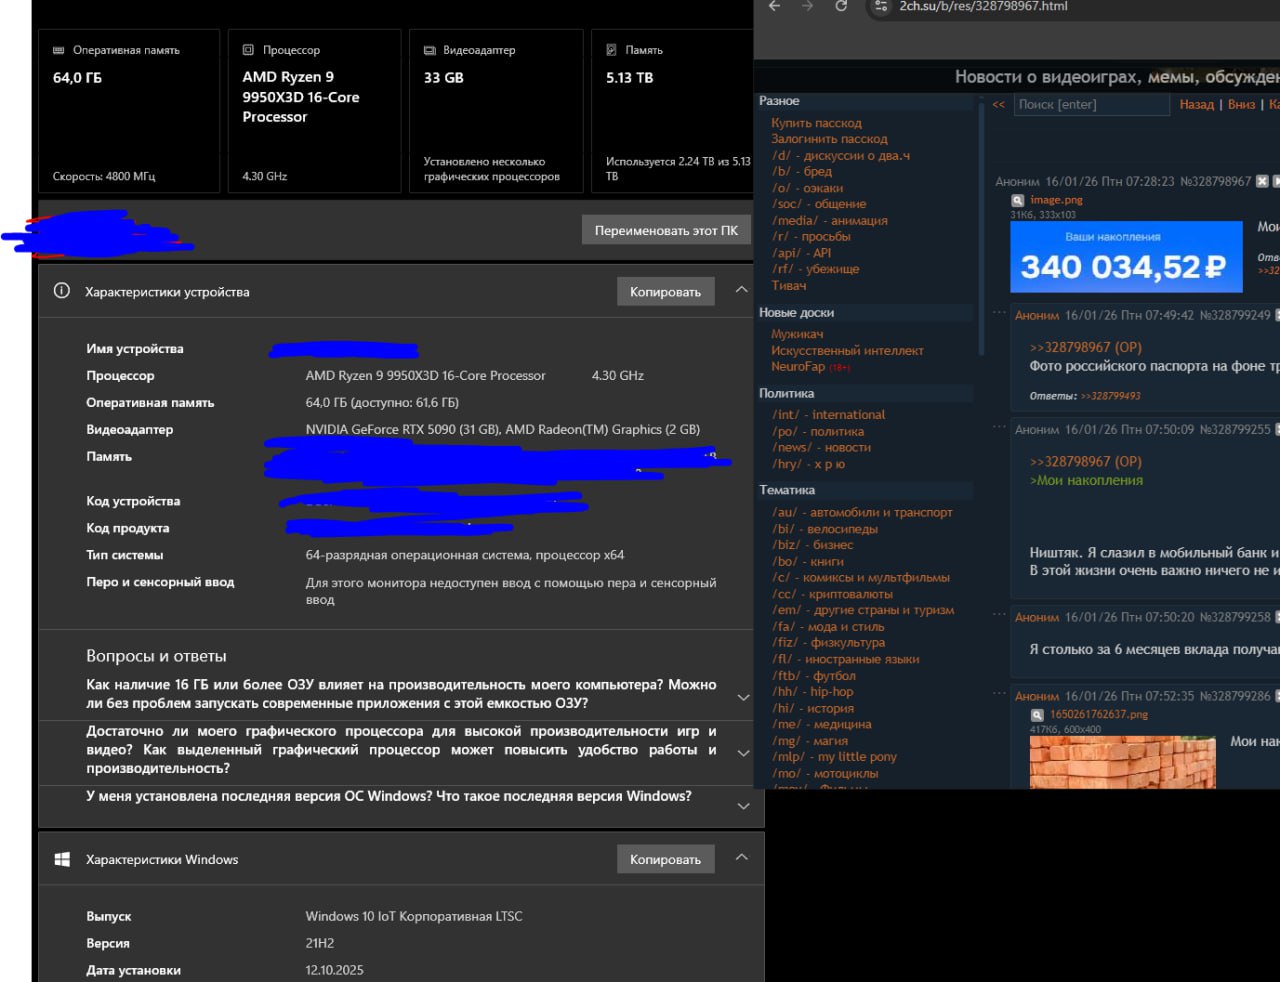Open the /int/ - international board

828,414
